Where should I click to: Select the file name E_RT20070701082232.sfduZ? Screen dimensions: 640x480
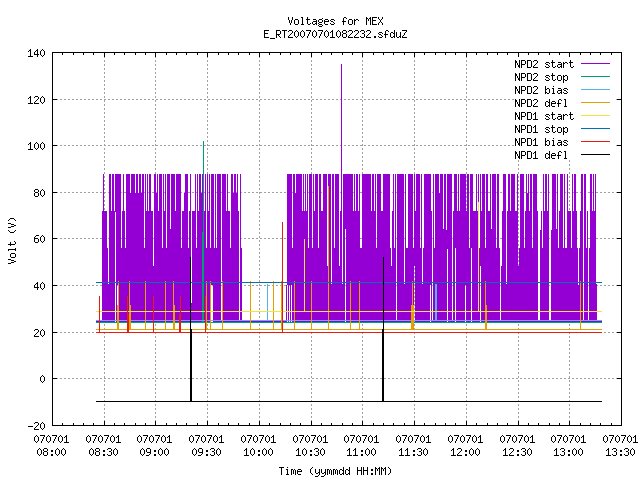[x=335, y=34]
